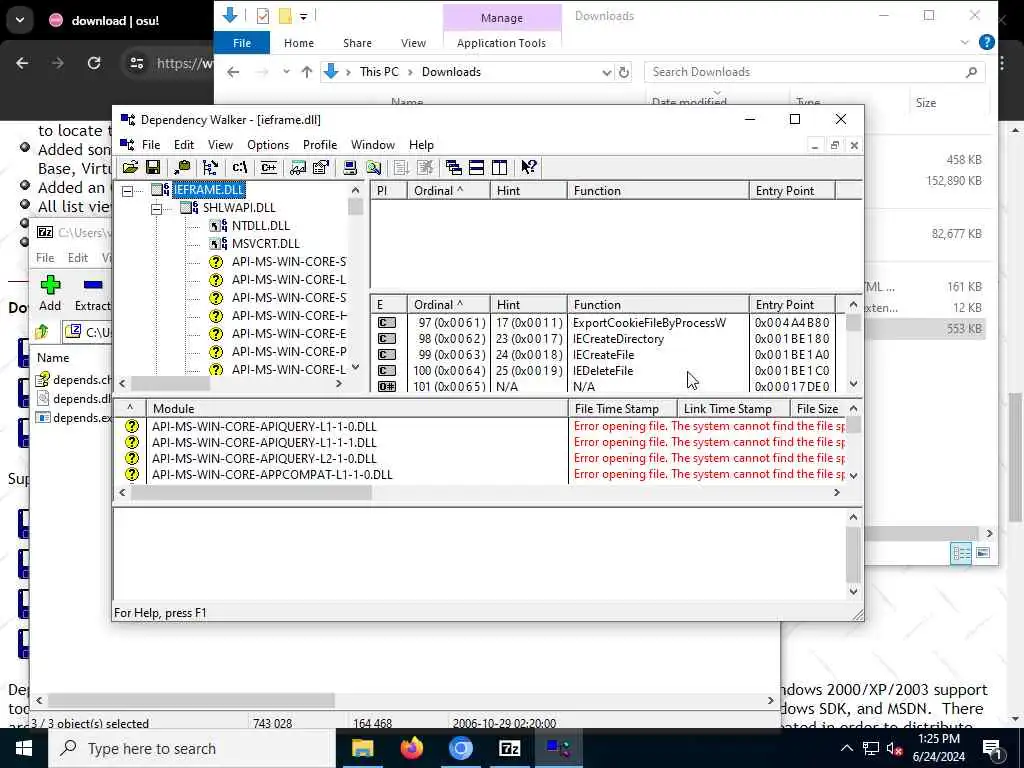Open Application Tools tab in Explorer
The height and width of the screenshot is (768, 1024).
[x=502, y=43]
